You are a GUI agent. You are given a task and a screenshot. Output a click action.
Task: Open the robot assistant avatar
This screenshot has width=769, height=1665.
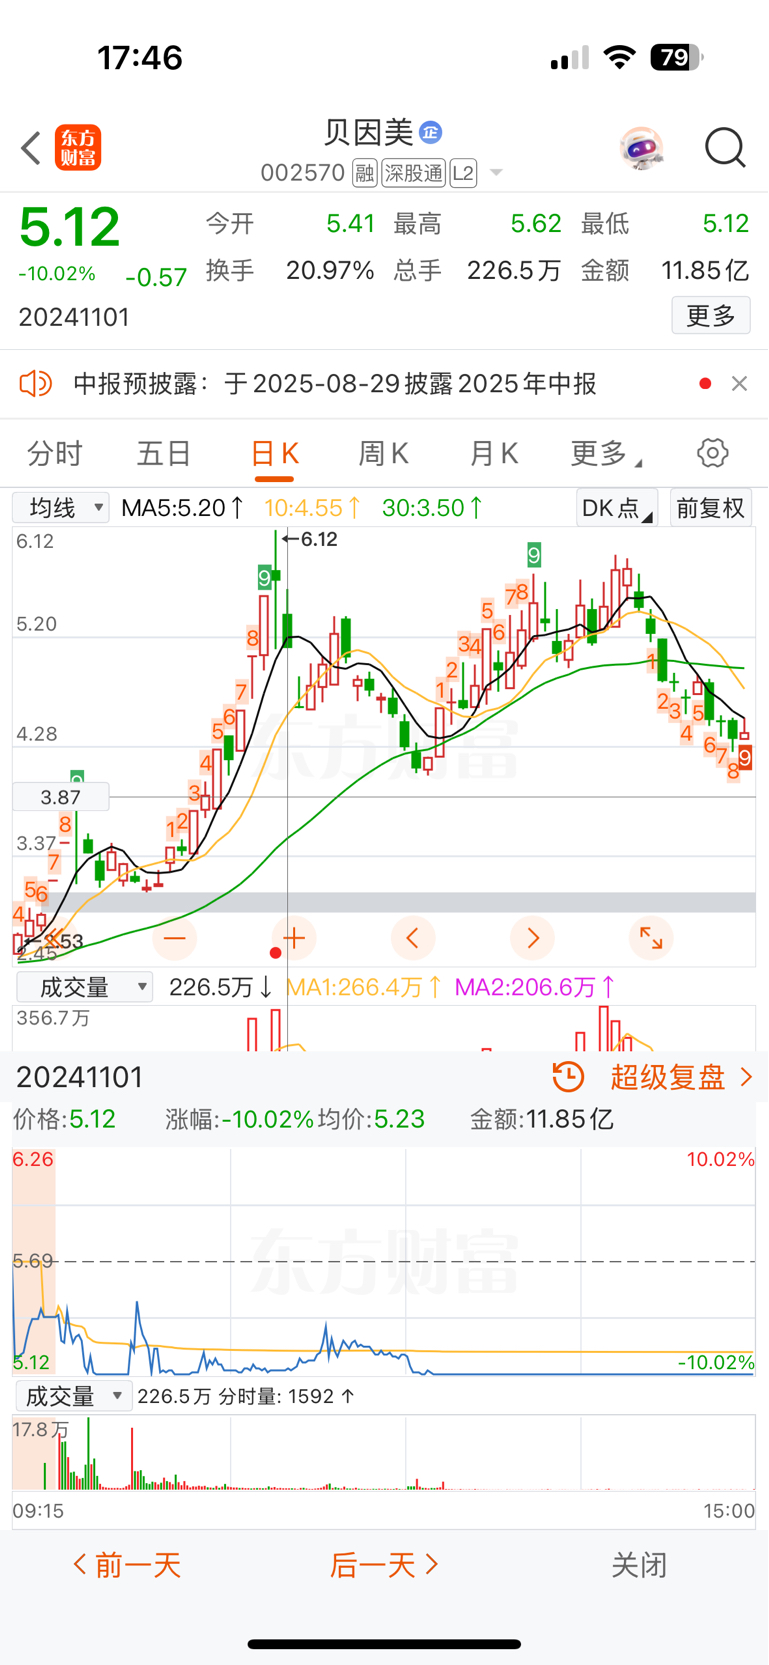click(x=641, y=149)
